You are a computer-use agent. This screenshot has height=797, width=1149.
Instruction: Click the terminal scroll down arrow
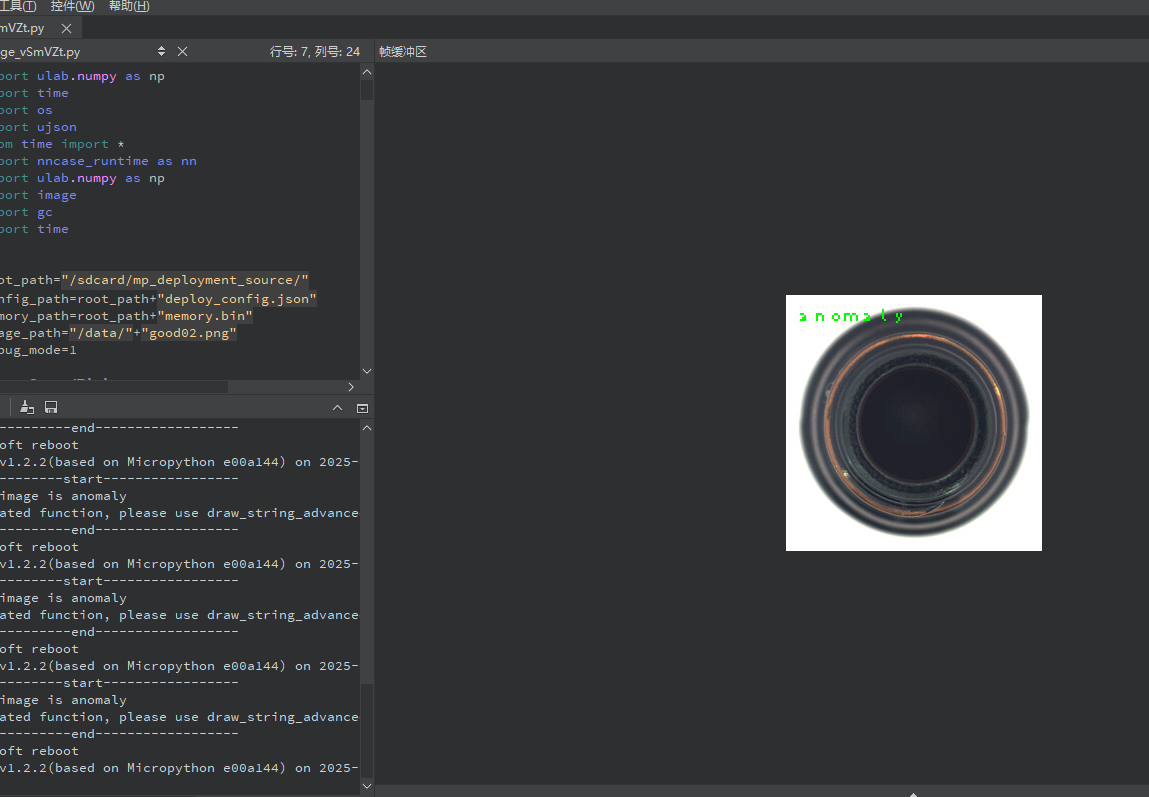pyautogui.click(x=367, y=787)
